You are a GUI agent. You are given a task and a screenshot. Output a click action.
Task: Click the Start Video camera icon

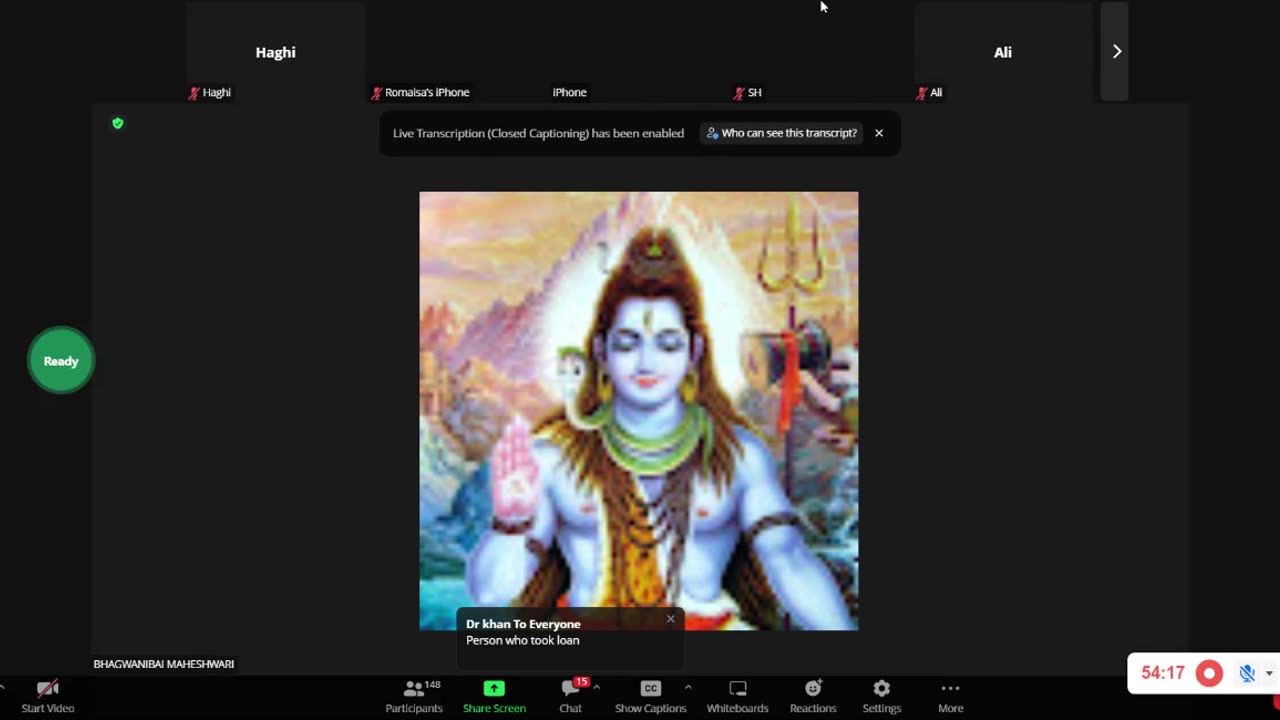pos(47,689)
